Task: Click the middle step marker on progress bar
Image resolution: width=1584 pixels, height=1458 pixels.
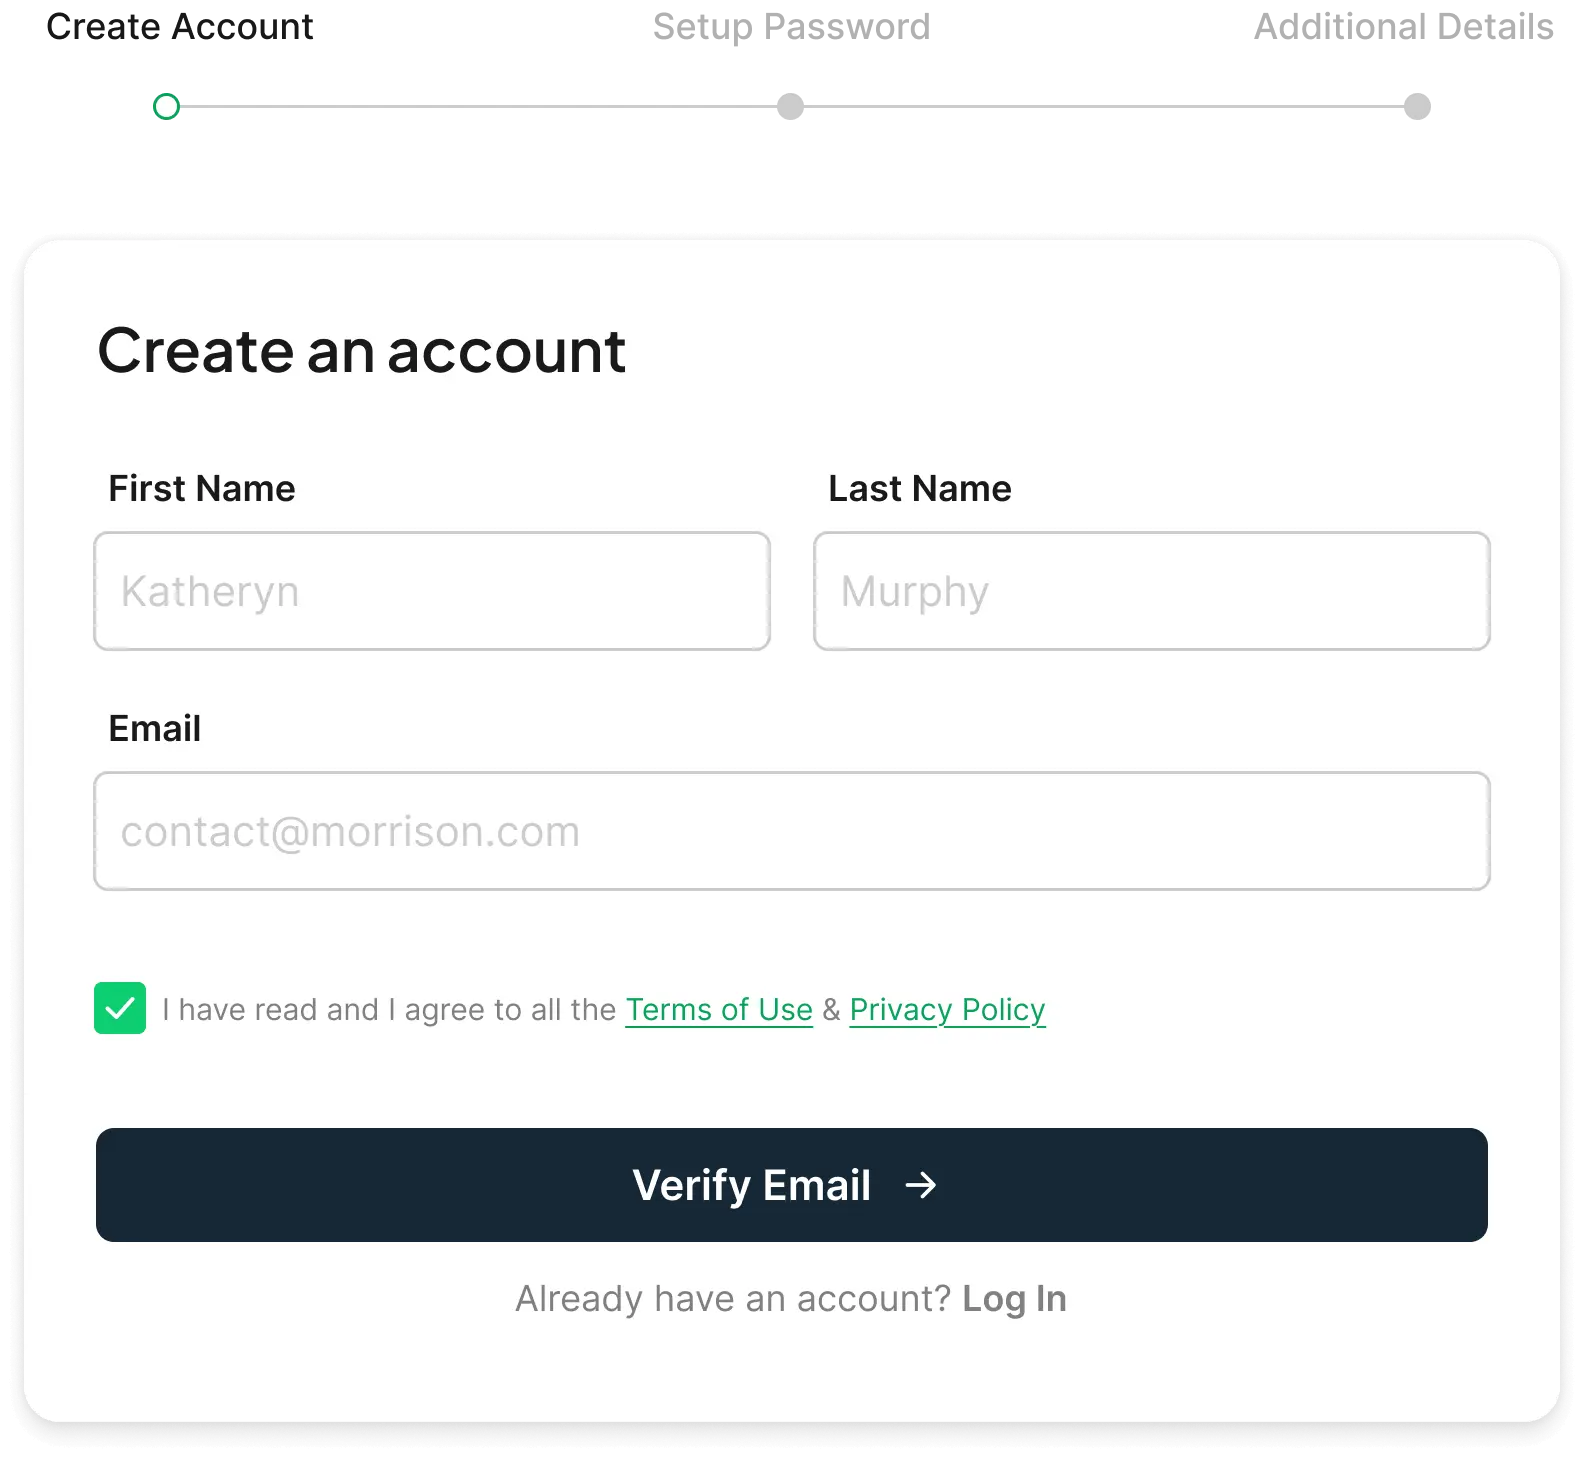Action: click(791, 104)
